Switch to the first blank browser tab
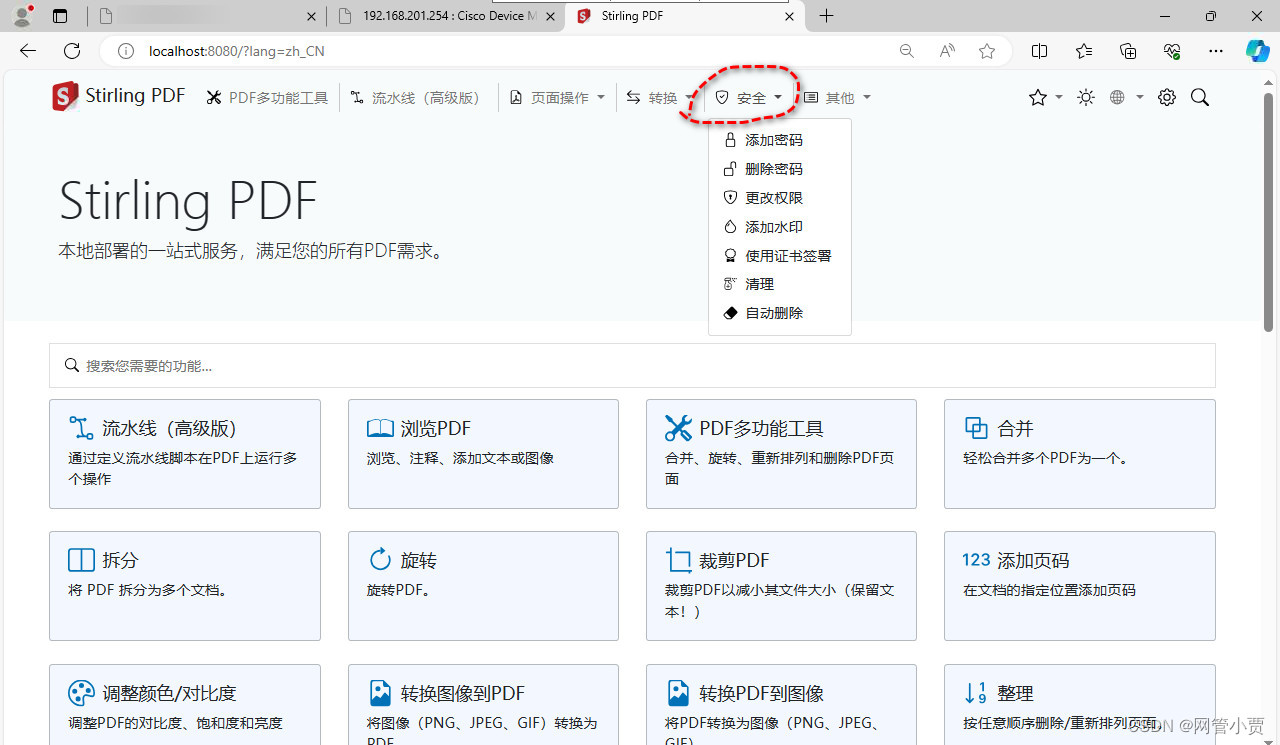Image resolution: width=1280 pixels, height=745 pixels. (x=205, y=16)
